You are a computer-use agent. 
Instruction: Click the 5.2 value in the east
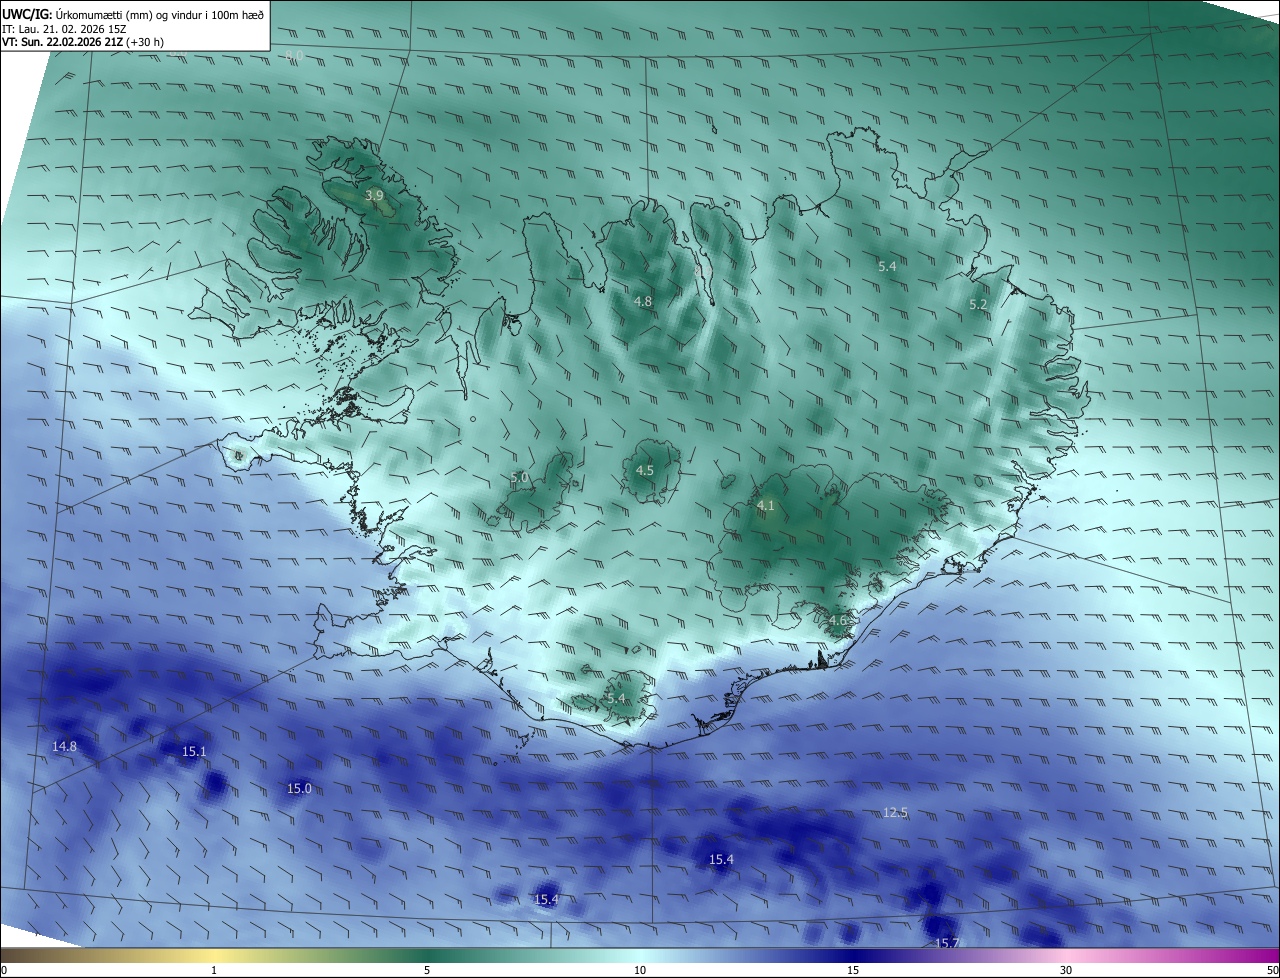click(978, 304)
